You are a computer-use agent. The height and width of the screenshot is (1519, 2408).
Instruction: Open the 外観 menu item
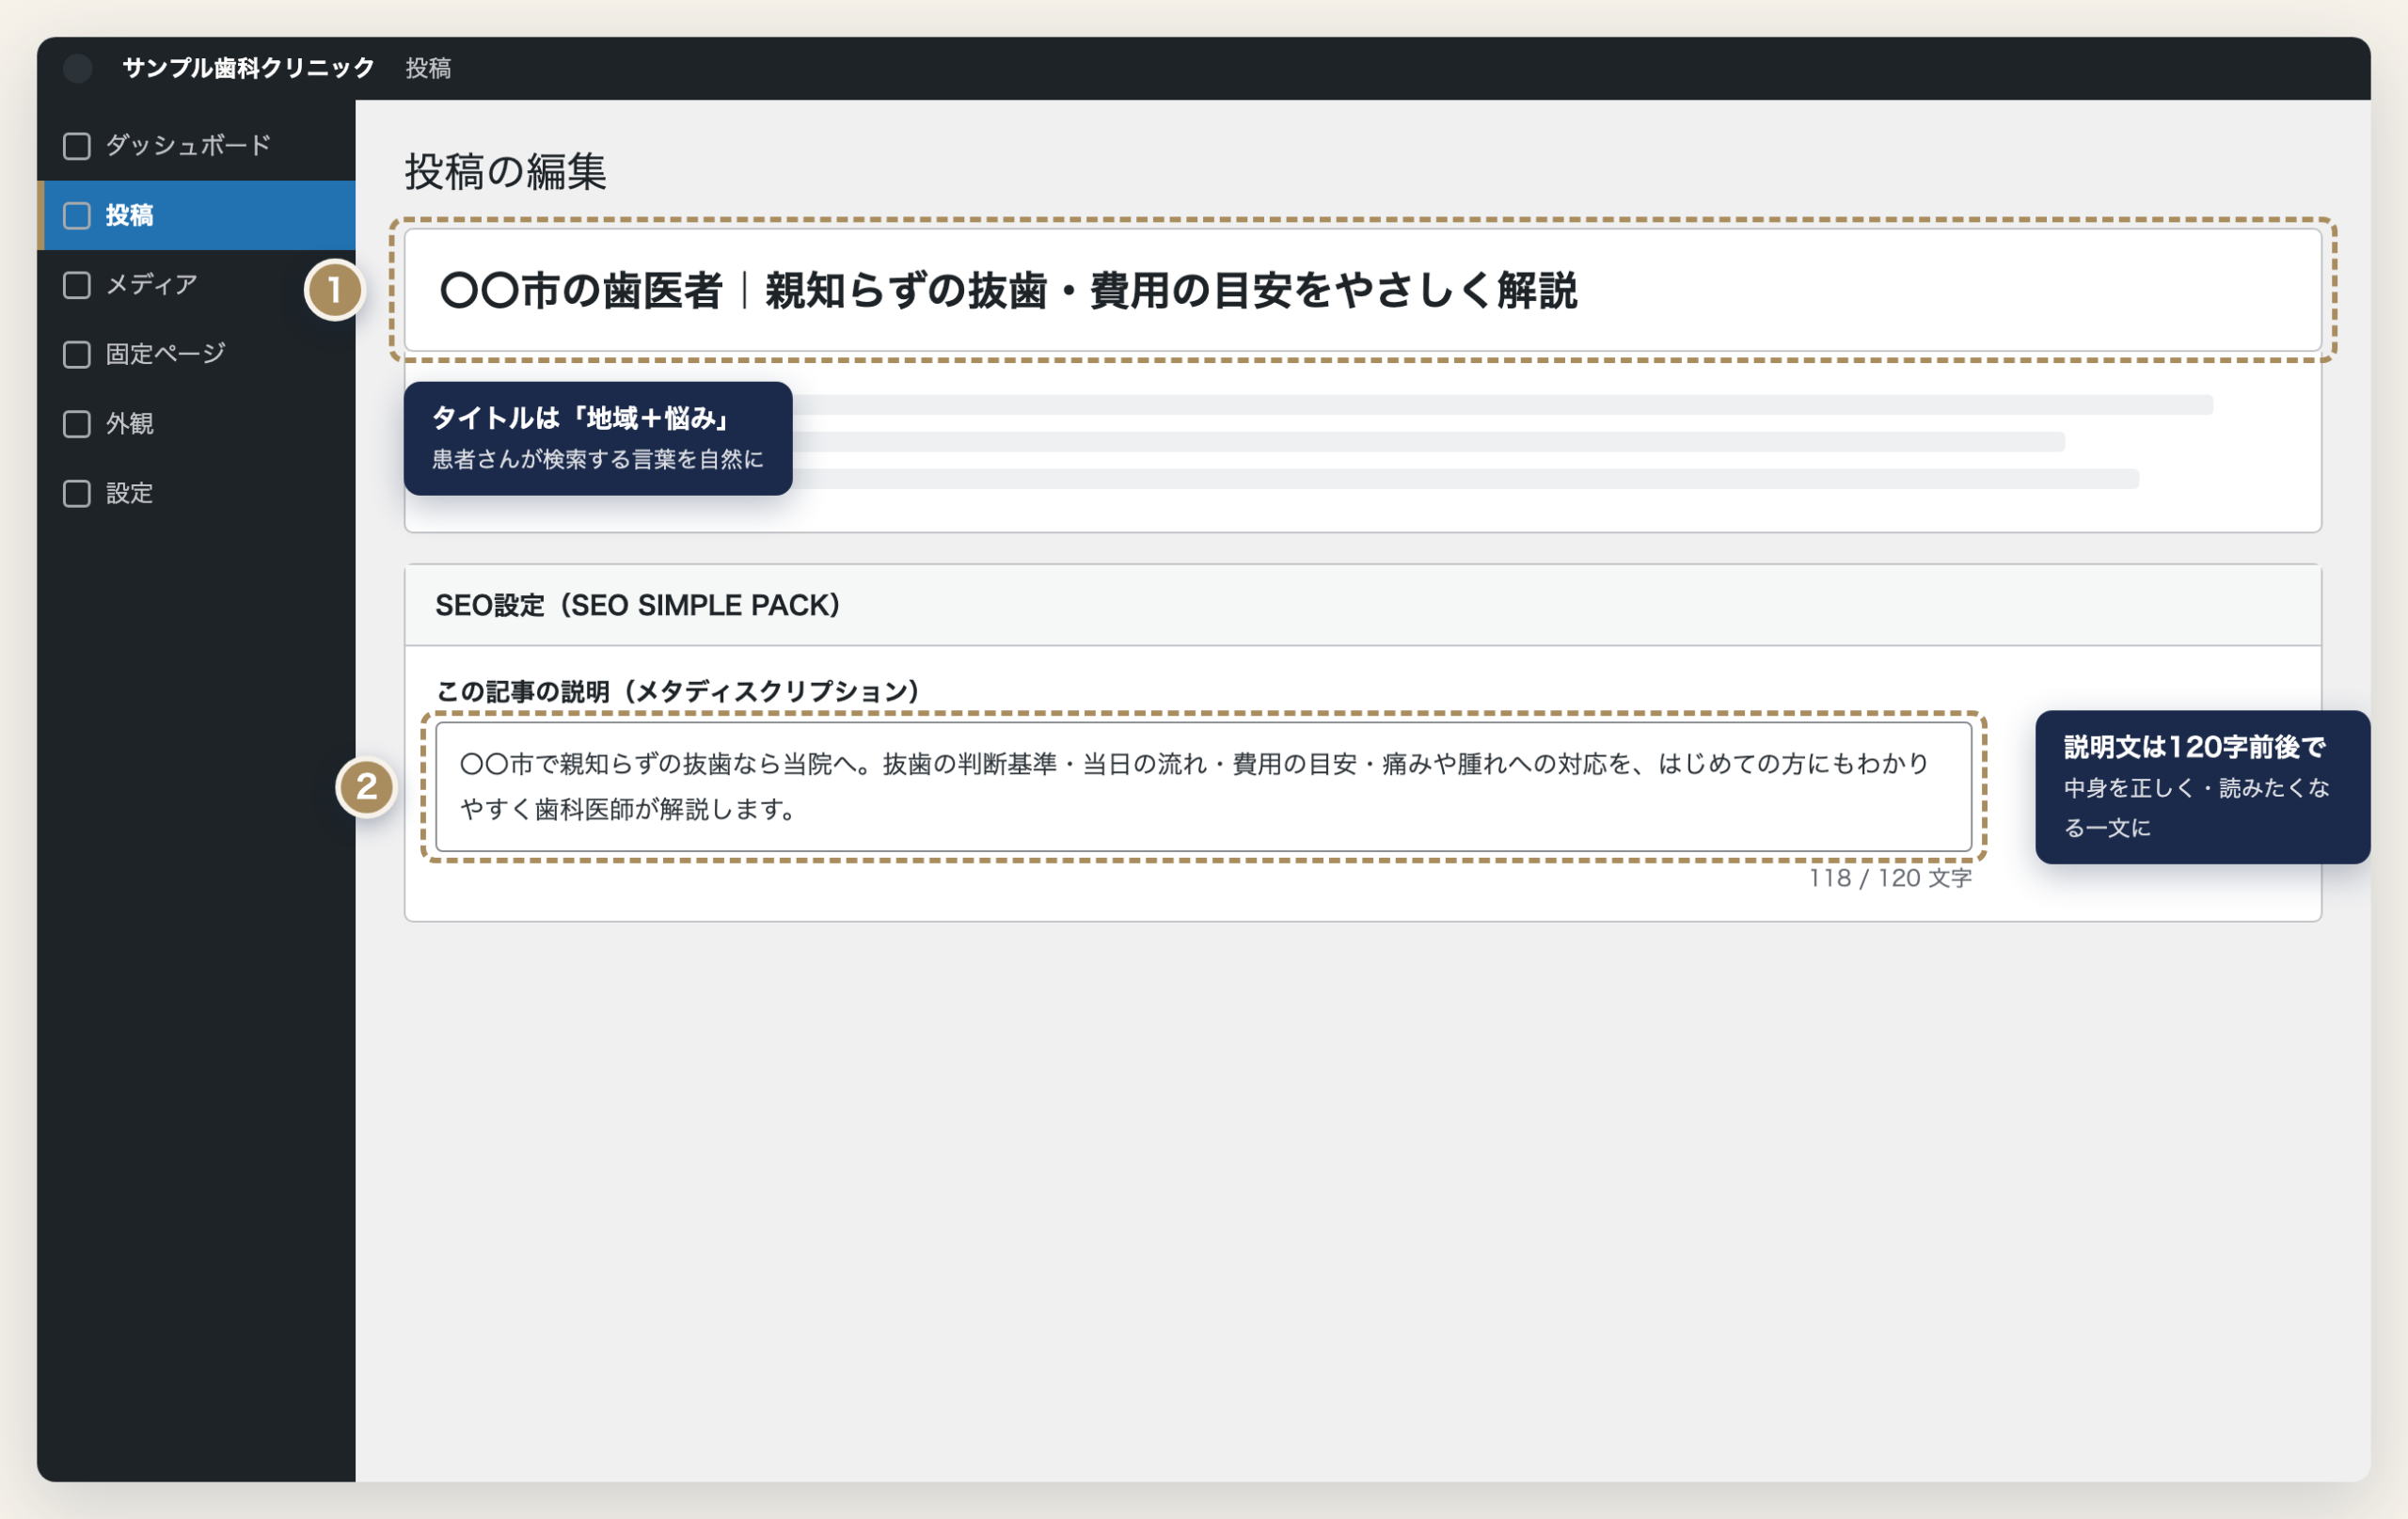[196, 424]
